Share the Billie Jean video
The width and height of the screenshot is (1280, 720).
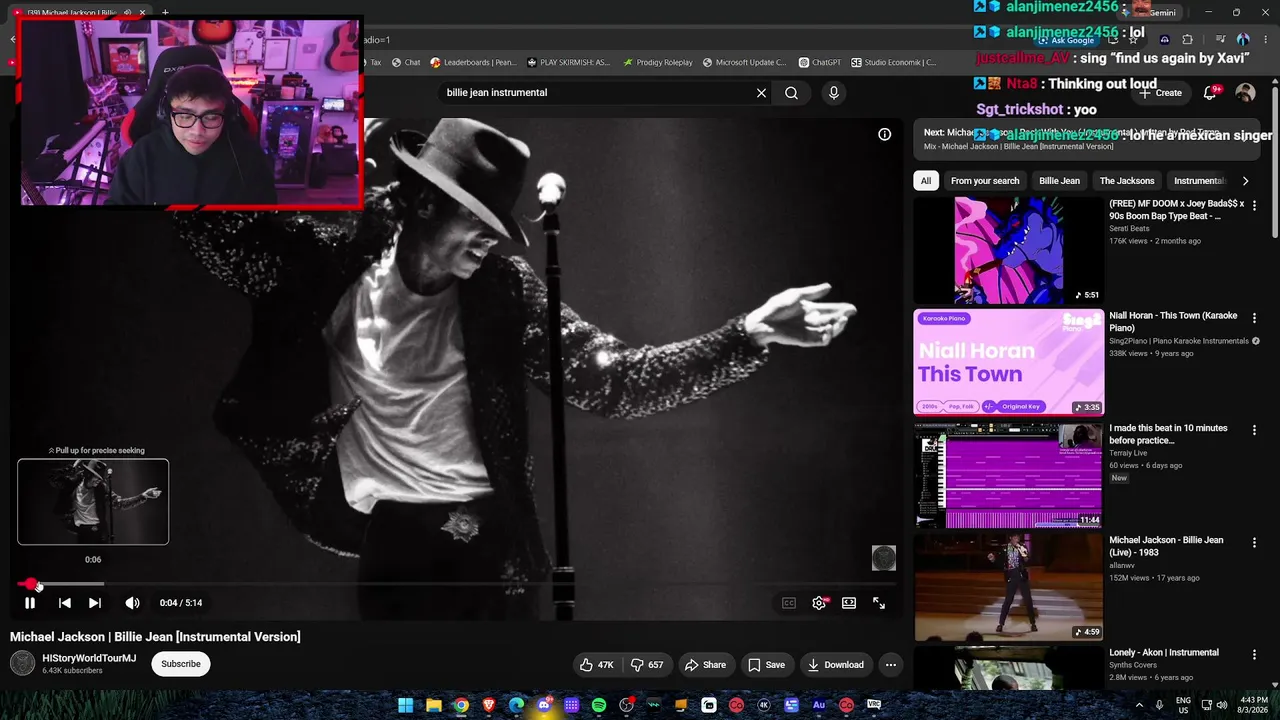click(x=705, y=665)
